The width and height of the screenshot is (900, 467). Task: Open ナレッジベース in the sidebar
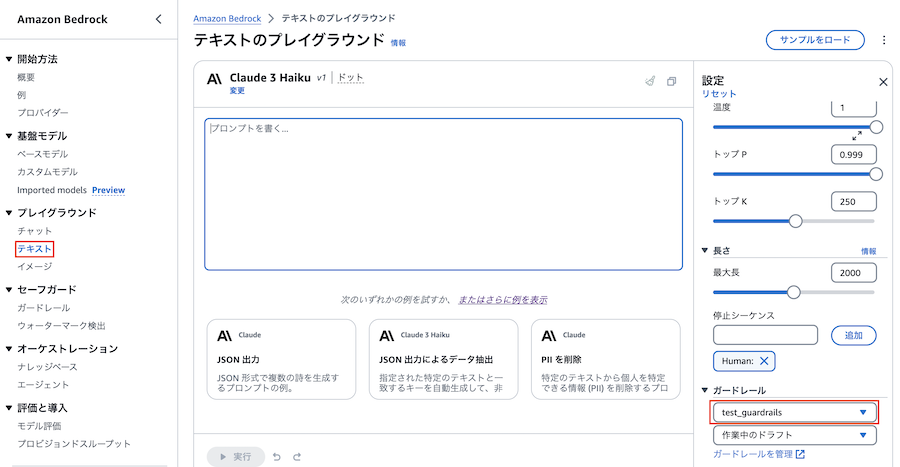click(x=47, y=367)
